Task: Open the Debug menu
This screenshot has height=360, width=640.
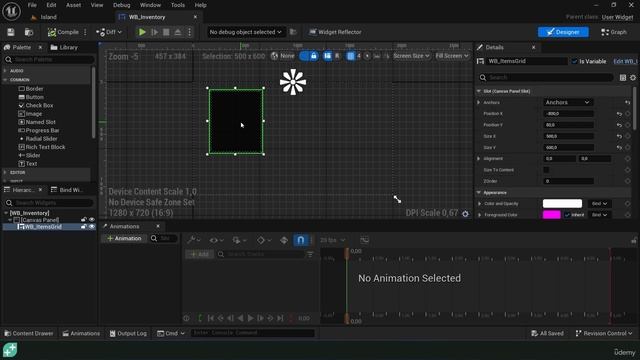Action: pyautogui.click(x=121, y=5)
